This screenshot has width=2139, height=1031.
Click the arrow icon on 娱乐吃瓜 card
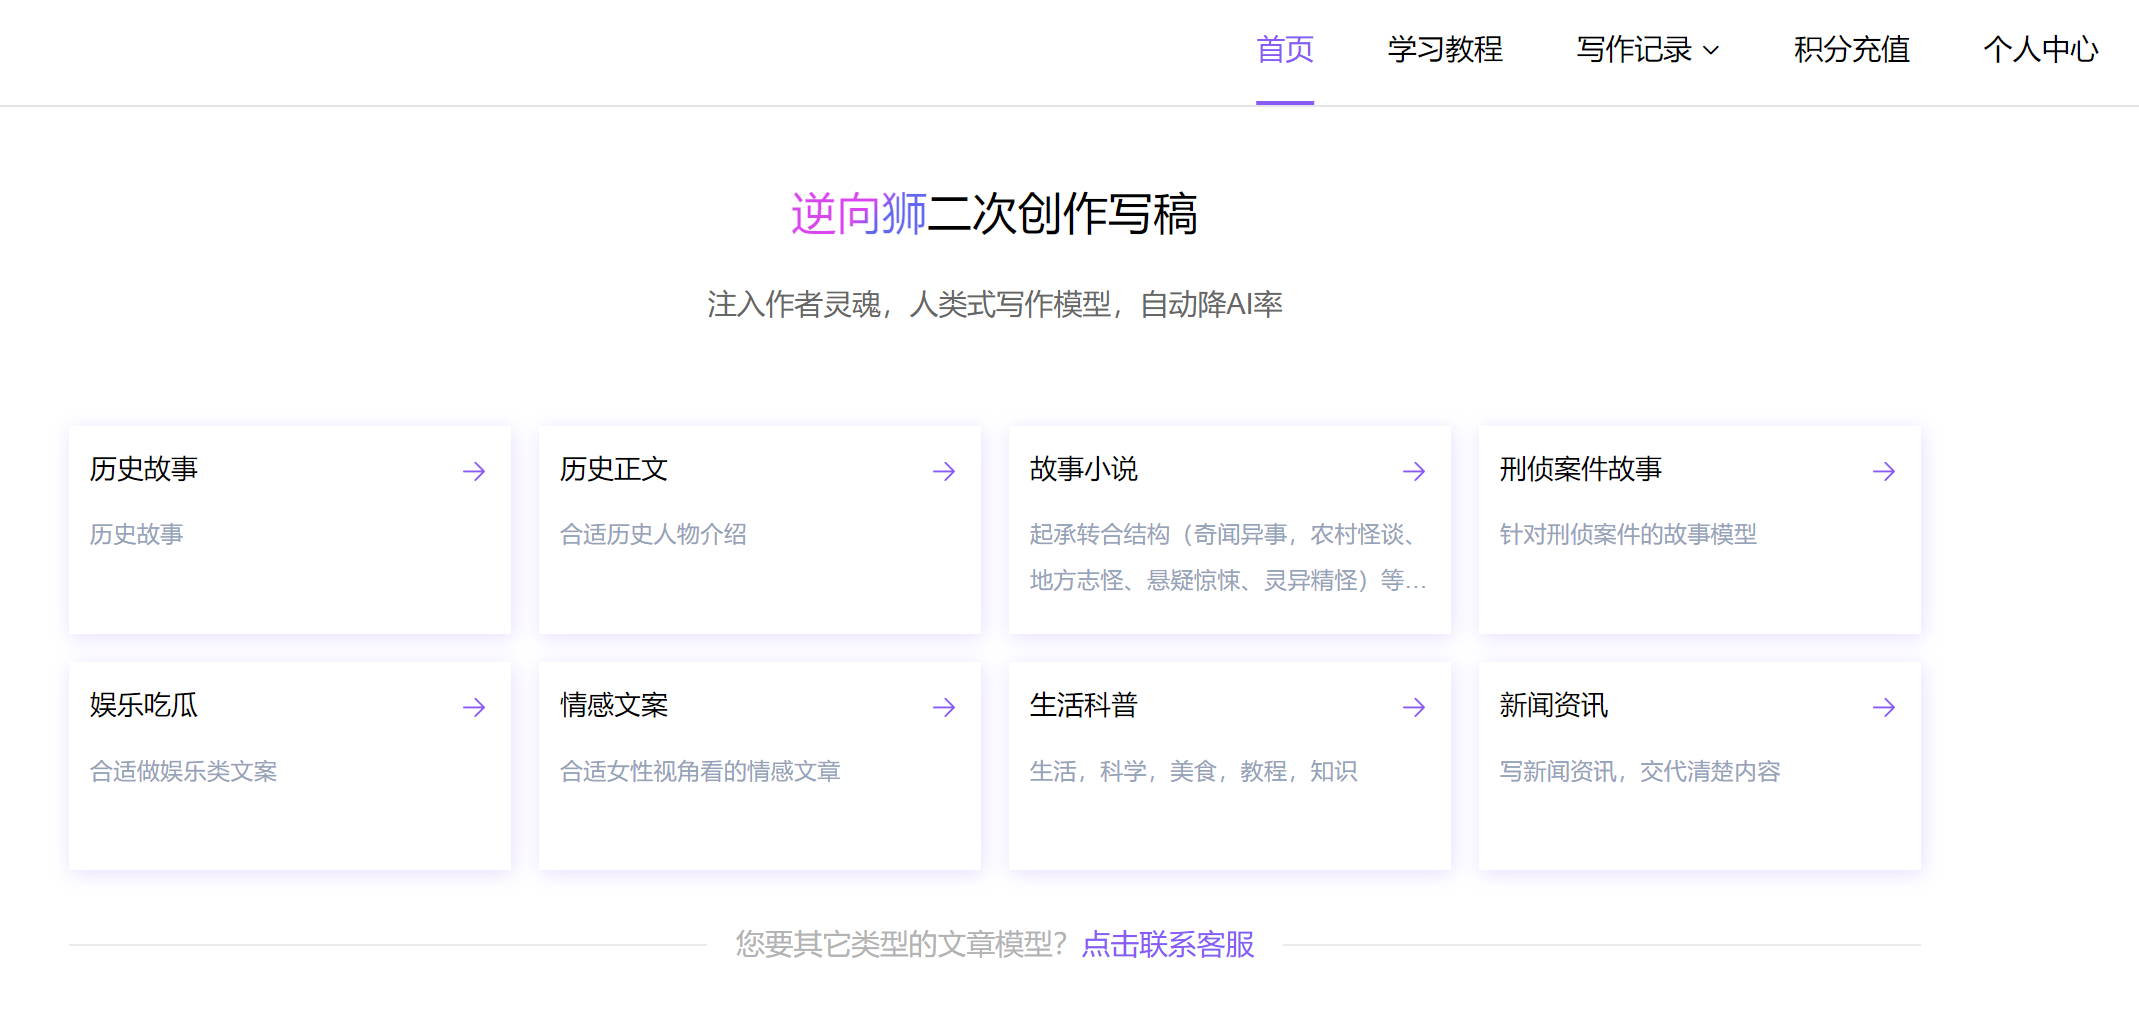pos(474,707)
